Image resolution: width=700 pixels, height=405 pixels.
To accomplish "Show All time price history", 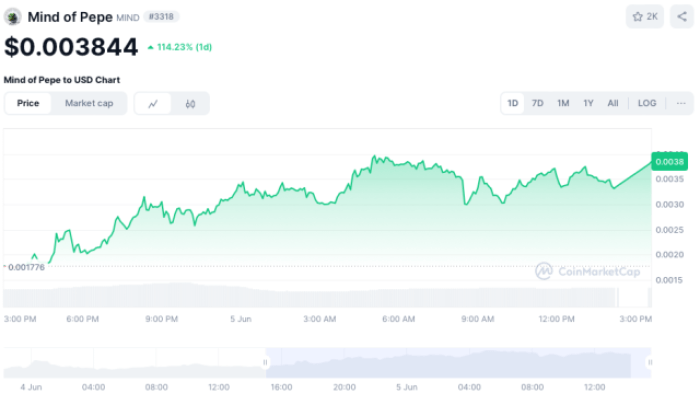I will point(613,103).
